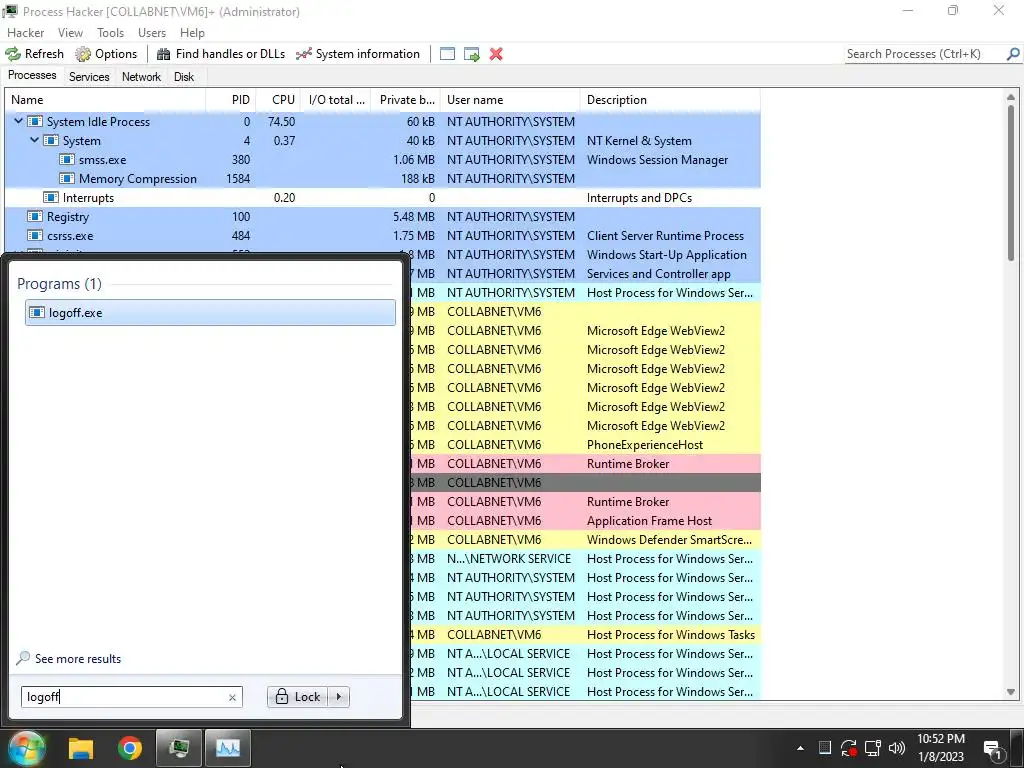Open the Help menu
This screenshot has height=768, width=1024.
coord(192,33)
